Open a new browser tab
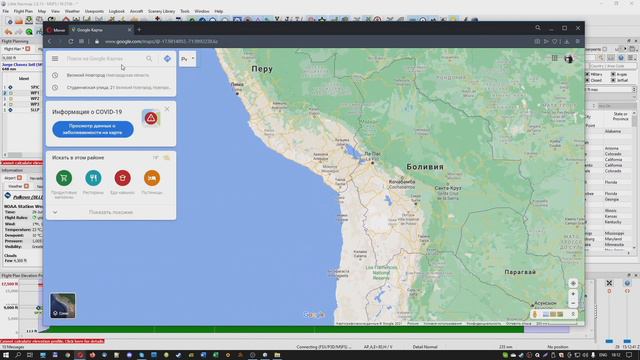 [139, 30]
